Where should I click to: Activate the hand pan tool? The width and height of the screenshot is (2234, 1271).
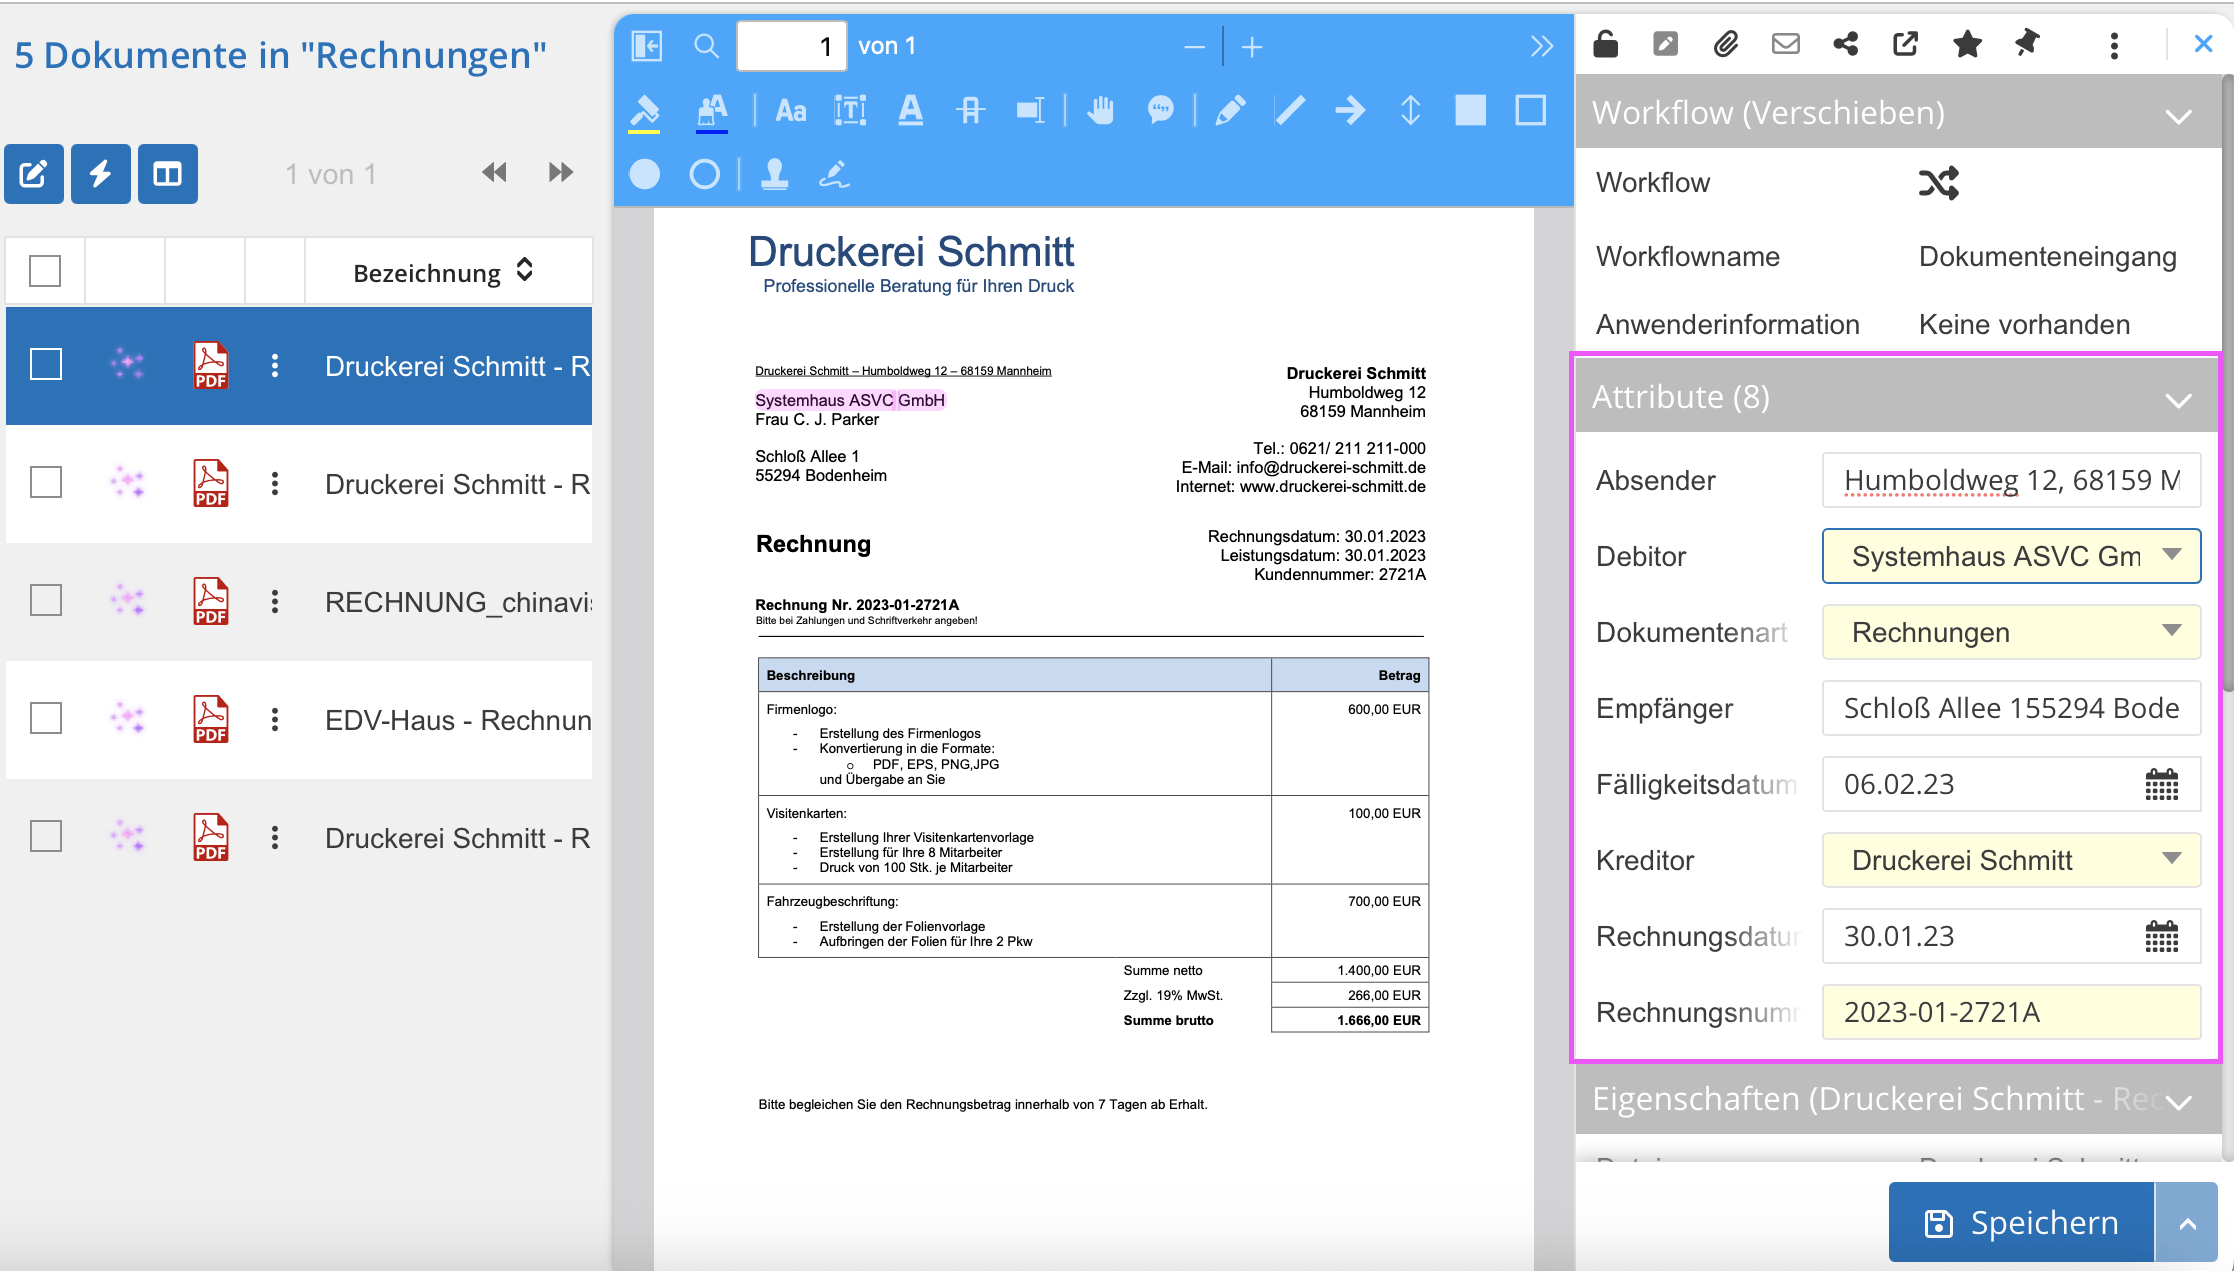pyautogui.click(x=1100, y=110)
